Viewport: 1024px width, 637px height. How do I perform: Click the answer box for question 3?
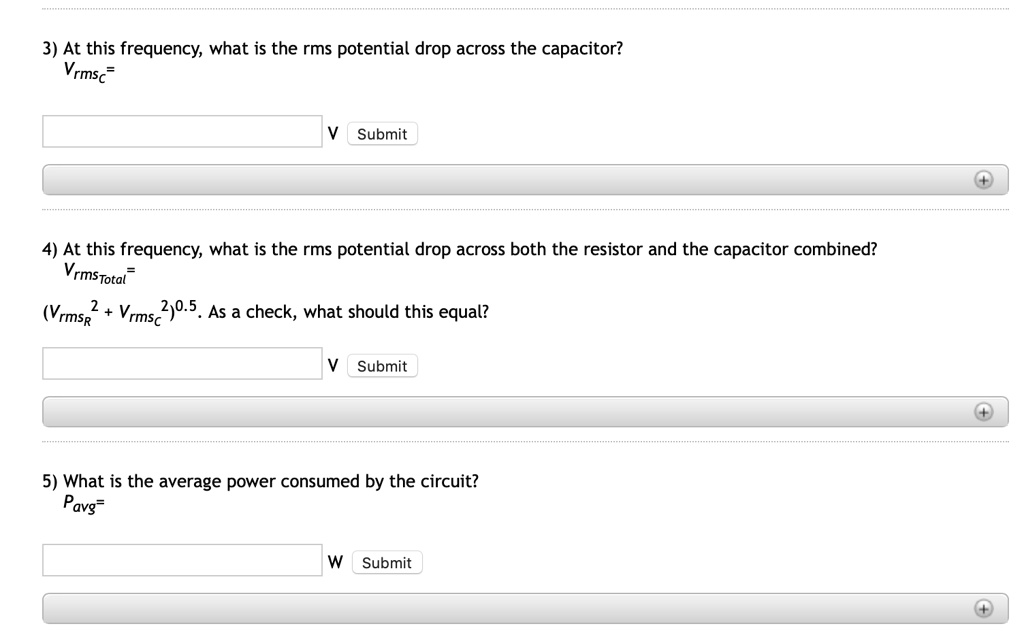pyautogui.click(x=180, y=129)
